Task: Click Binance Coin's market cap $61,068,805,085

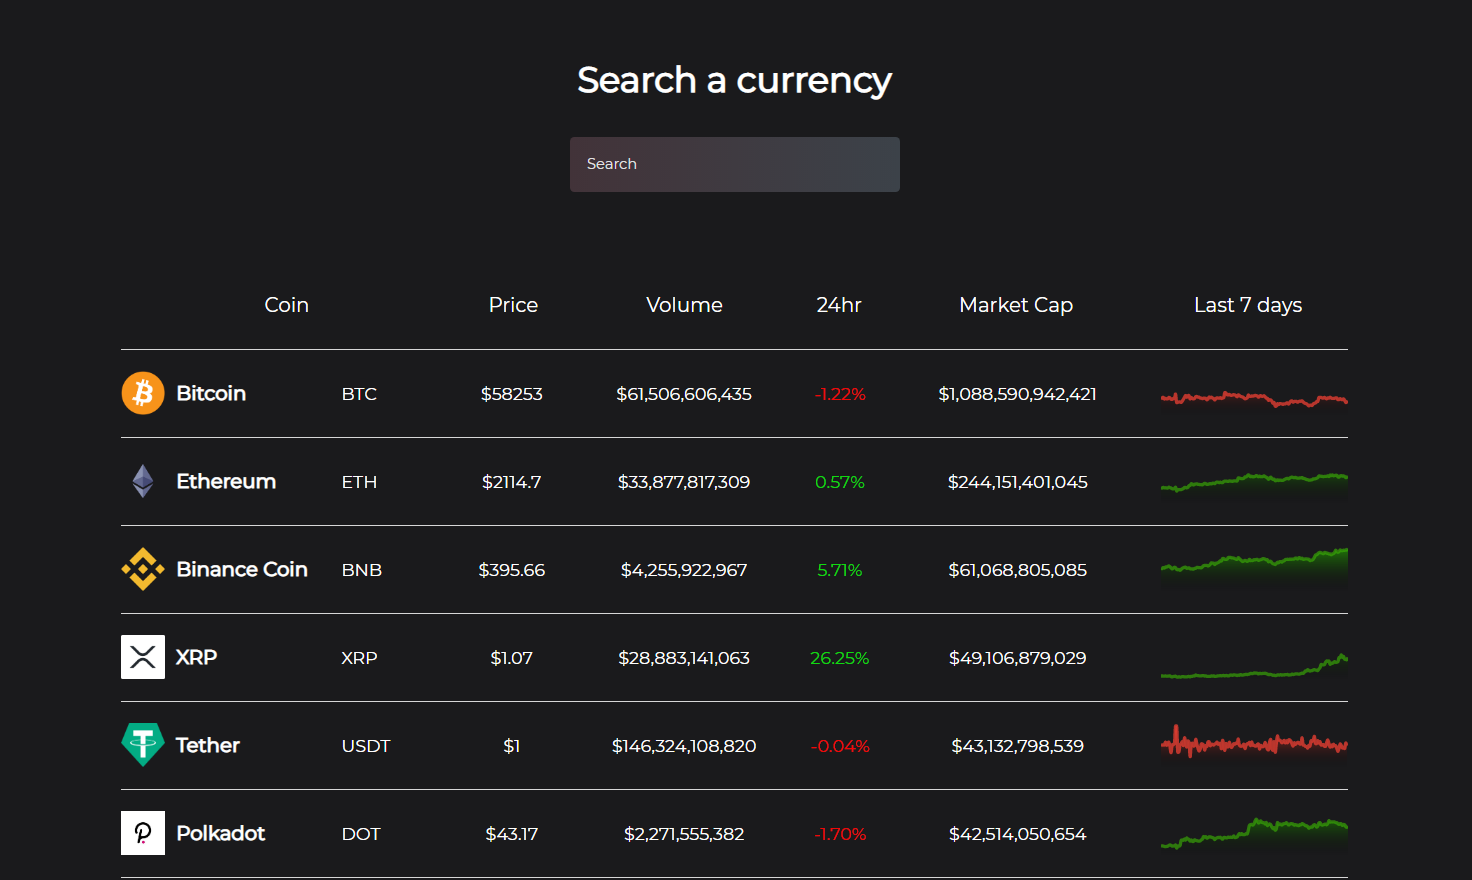Action: [1018, 570]
